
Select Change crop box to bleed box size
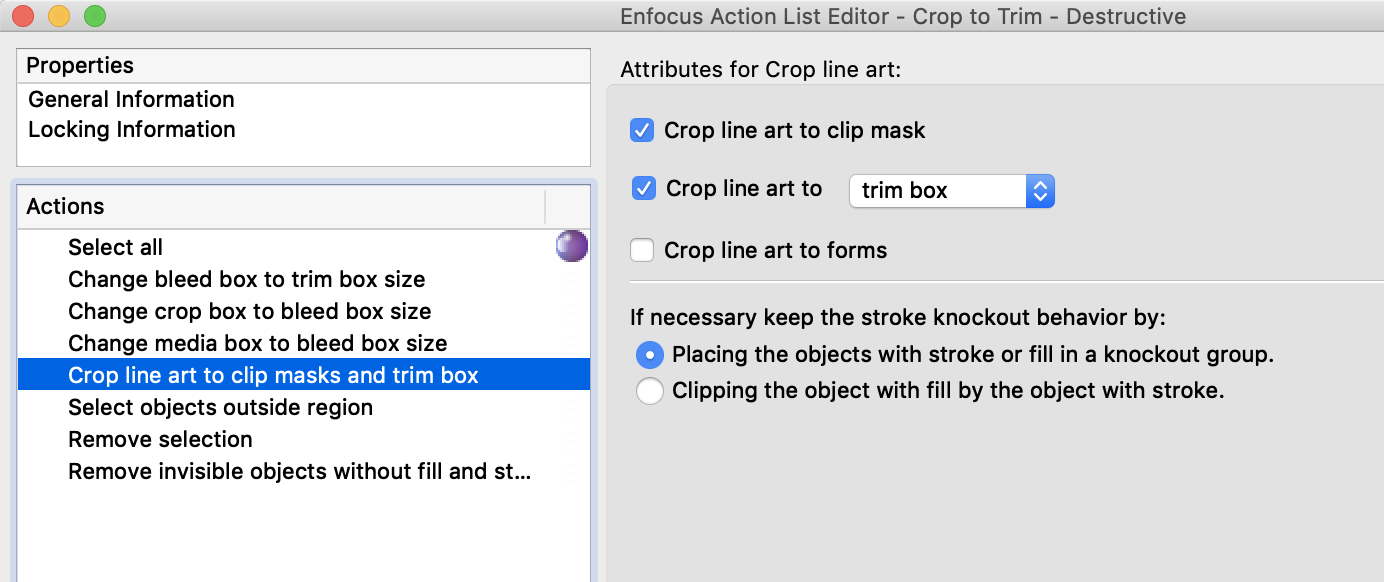(x=249, y=311)
